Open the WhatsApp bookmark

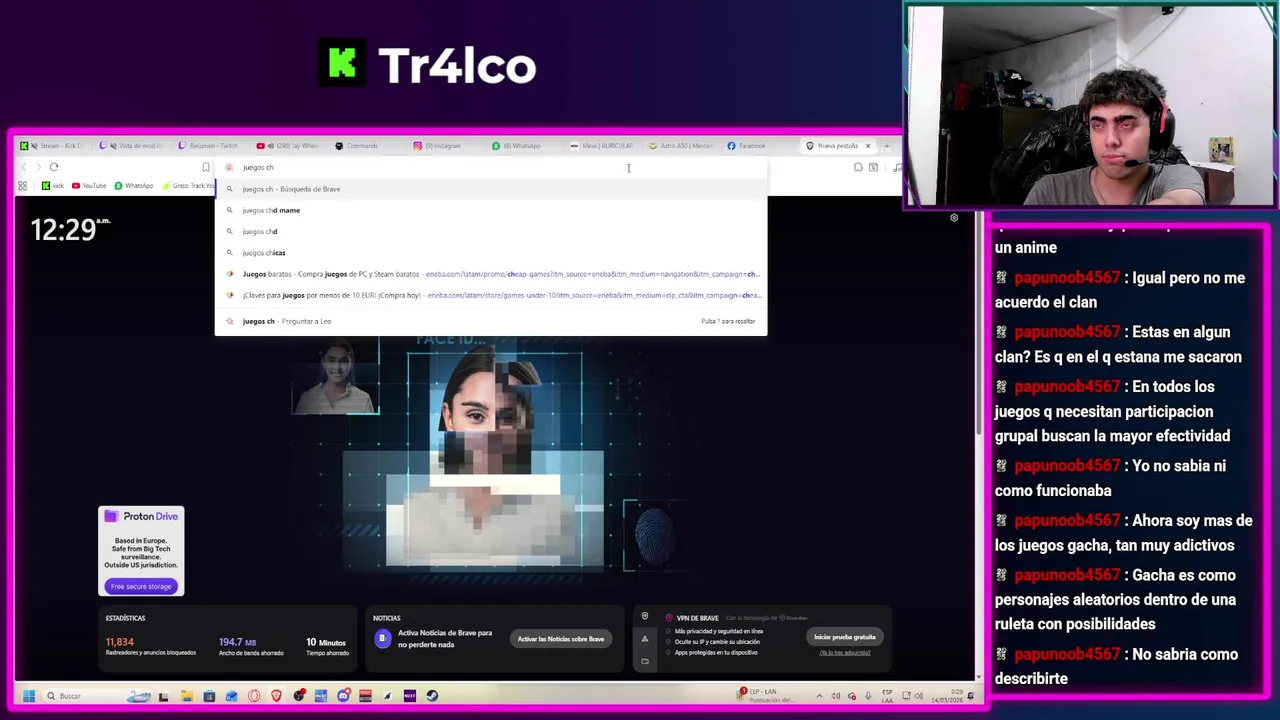tap(134, 186)
